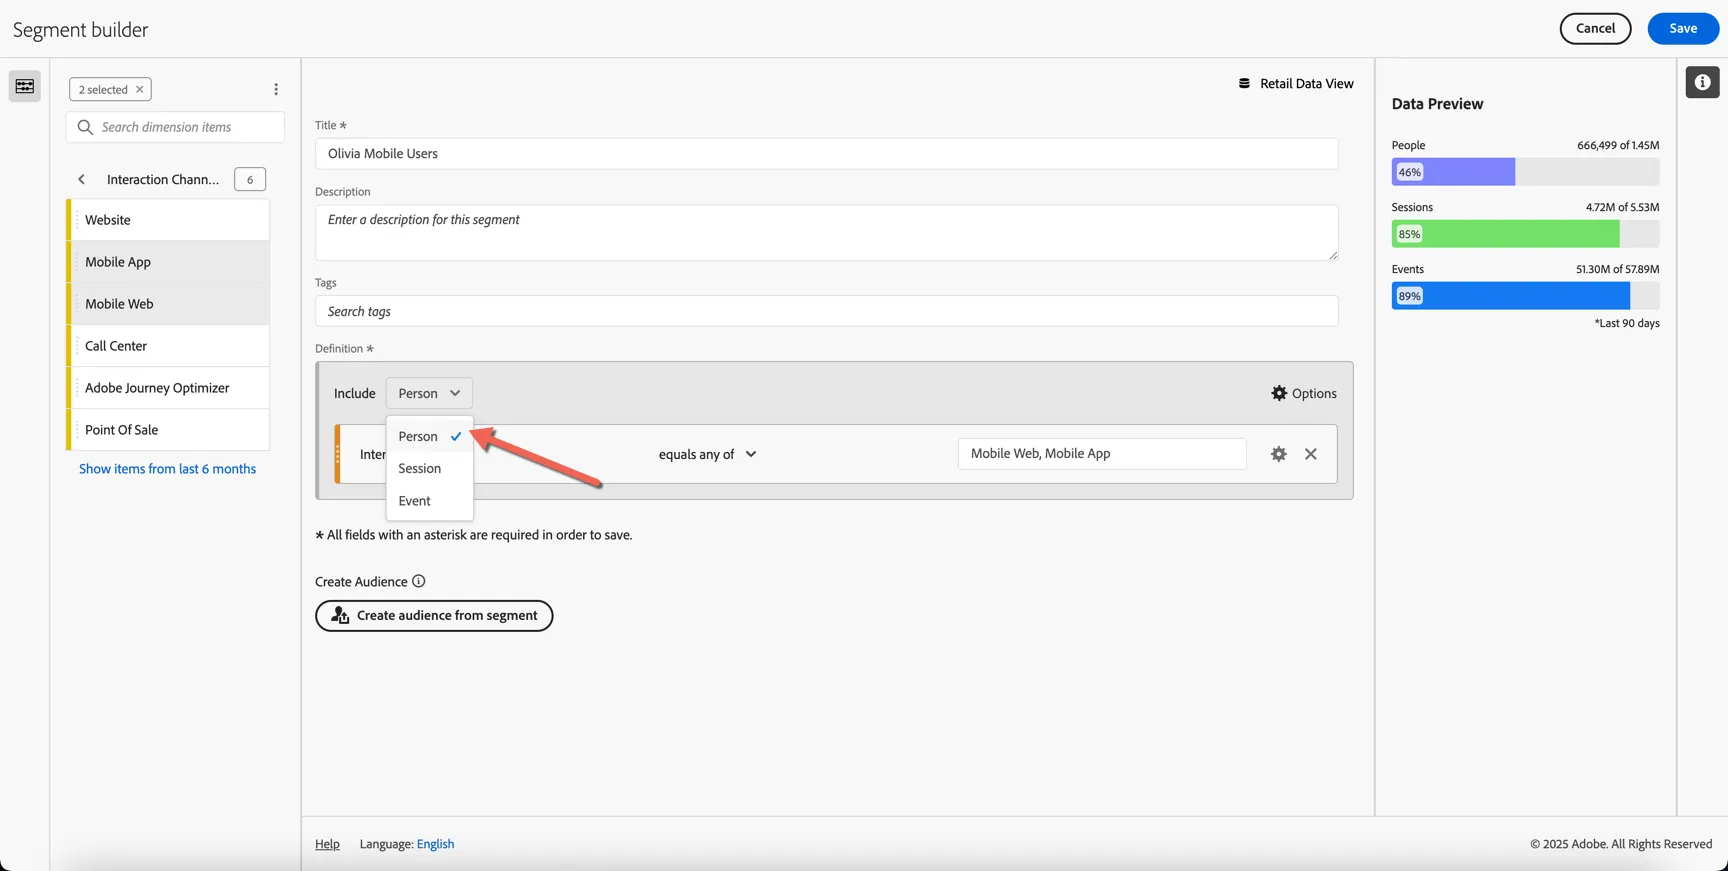Remove the Interaction Channel rule with X
Image resolution: width=1728 pixels, height=871 pixels.
pos(1311,454)
